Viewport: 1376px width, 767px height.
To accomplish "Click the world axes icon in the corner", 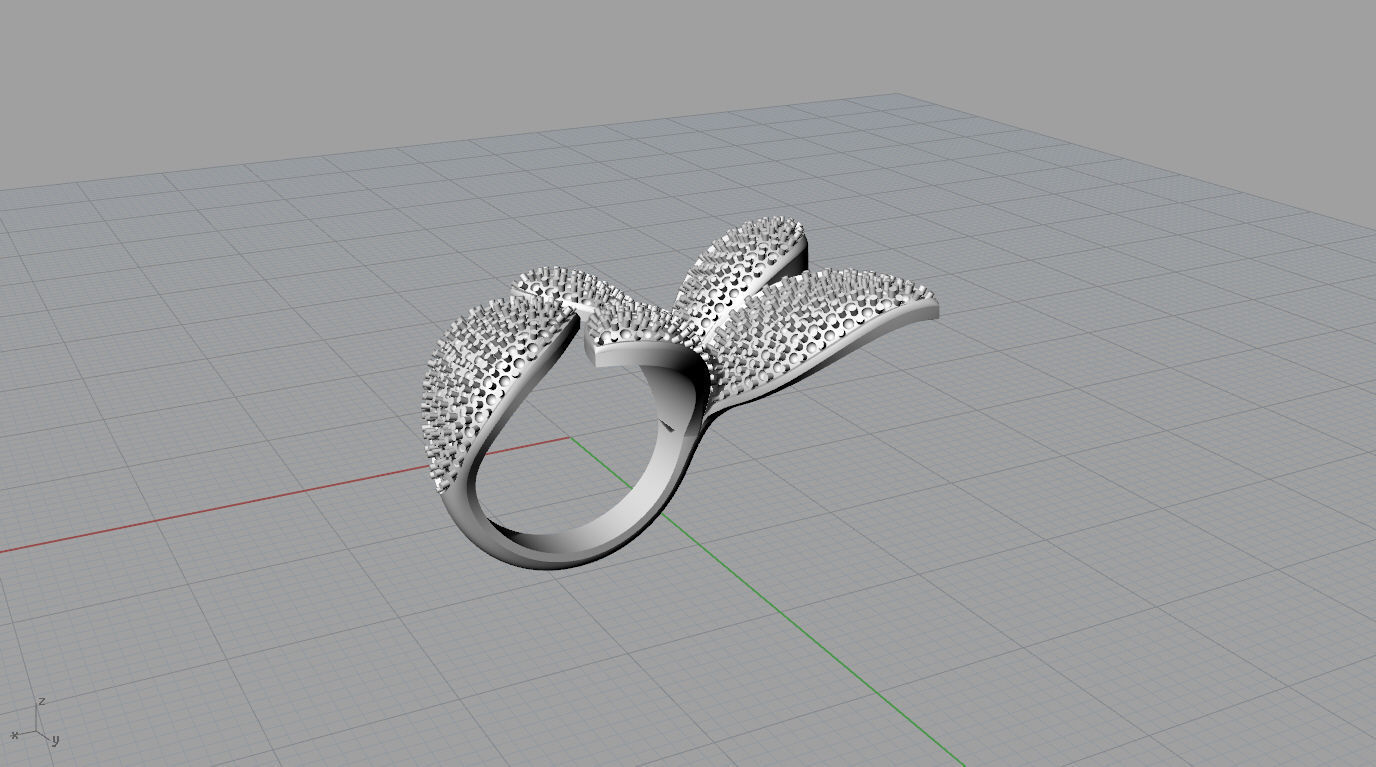I will (x=35, y=723).
